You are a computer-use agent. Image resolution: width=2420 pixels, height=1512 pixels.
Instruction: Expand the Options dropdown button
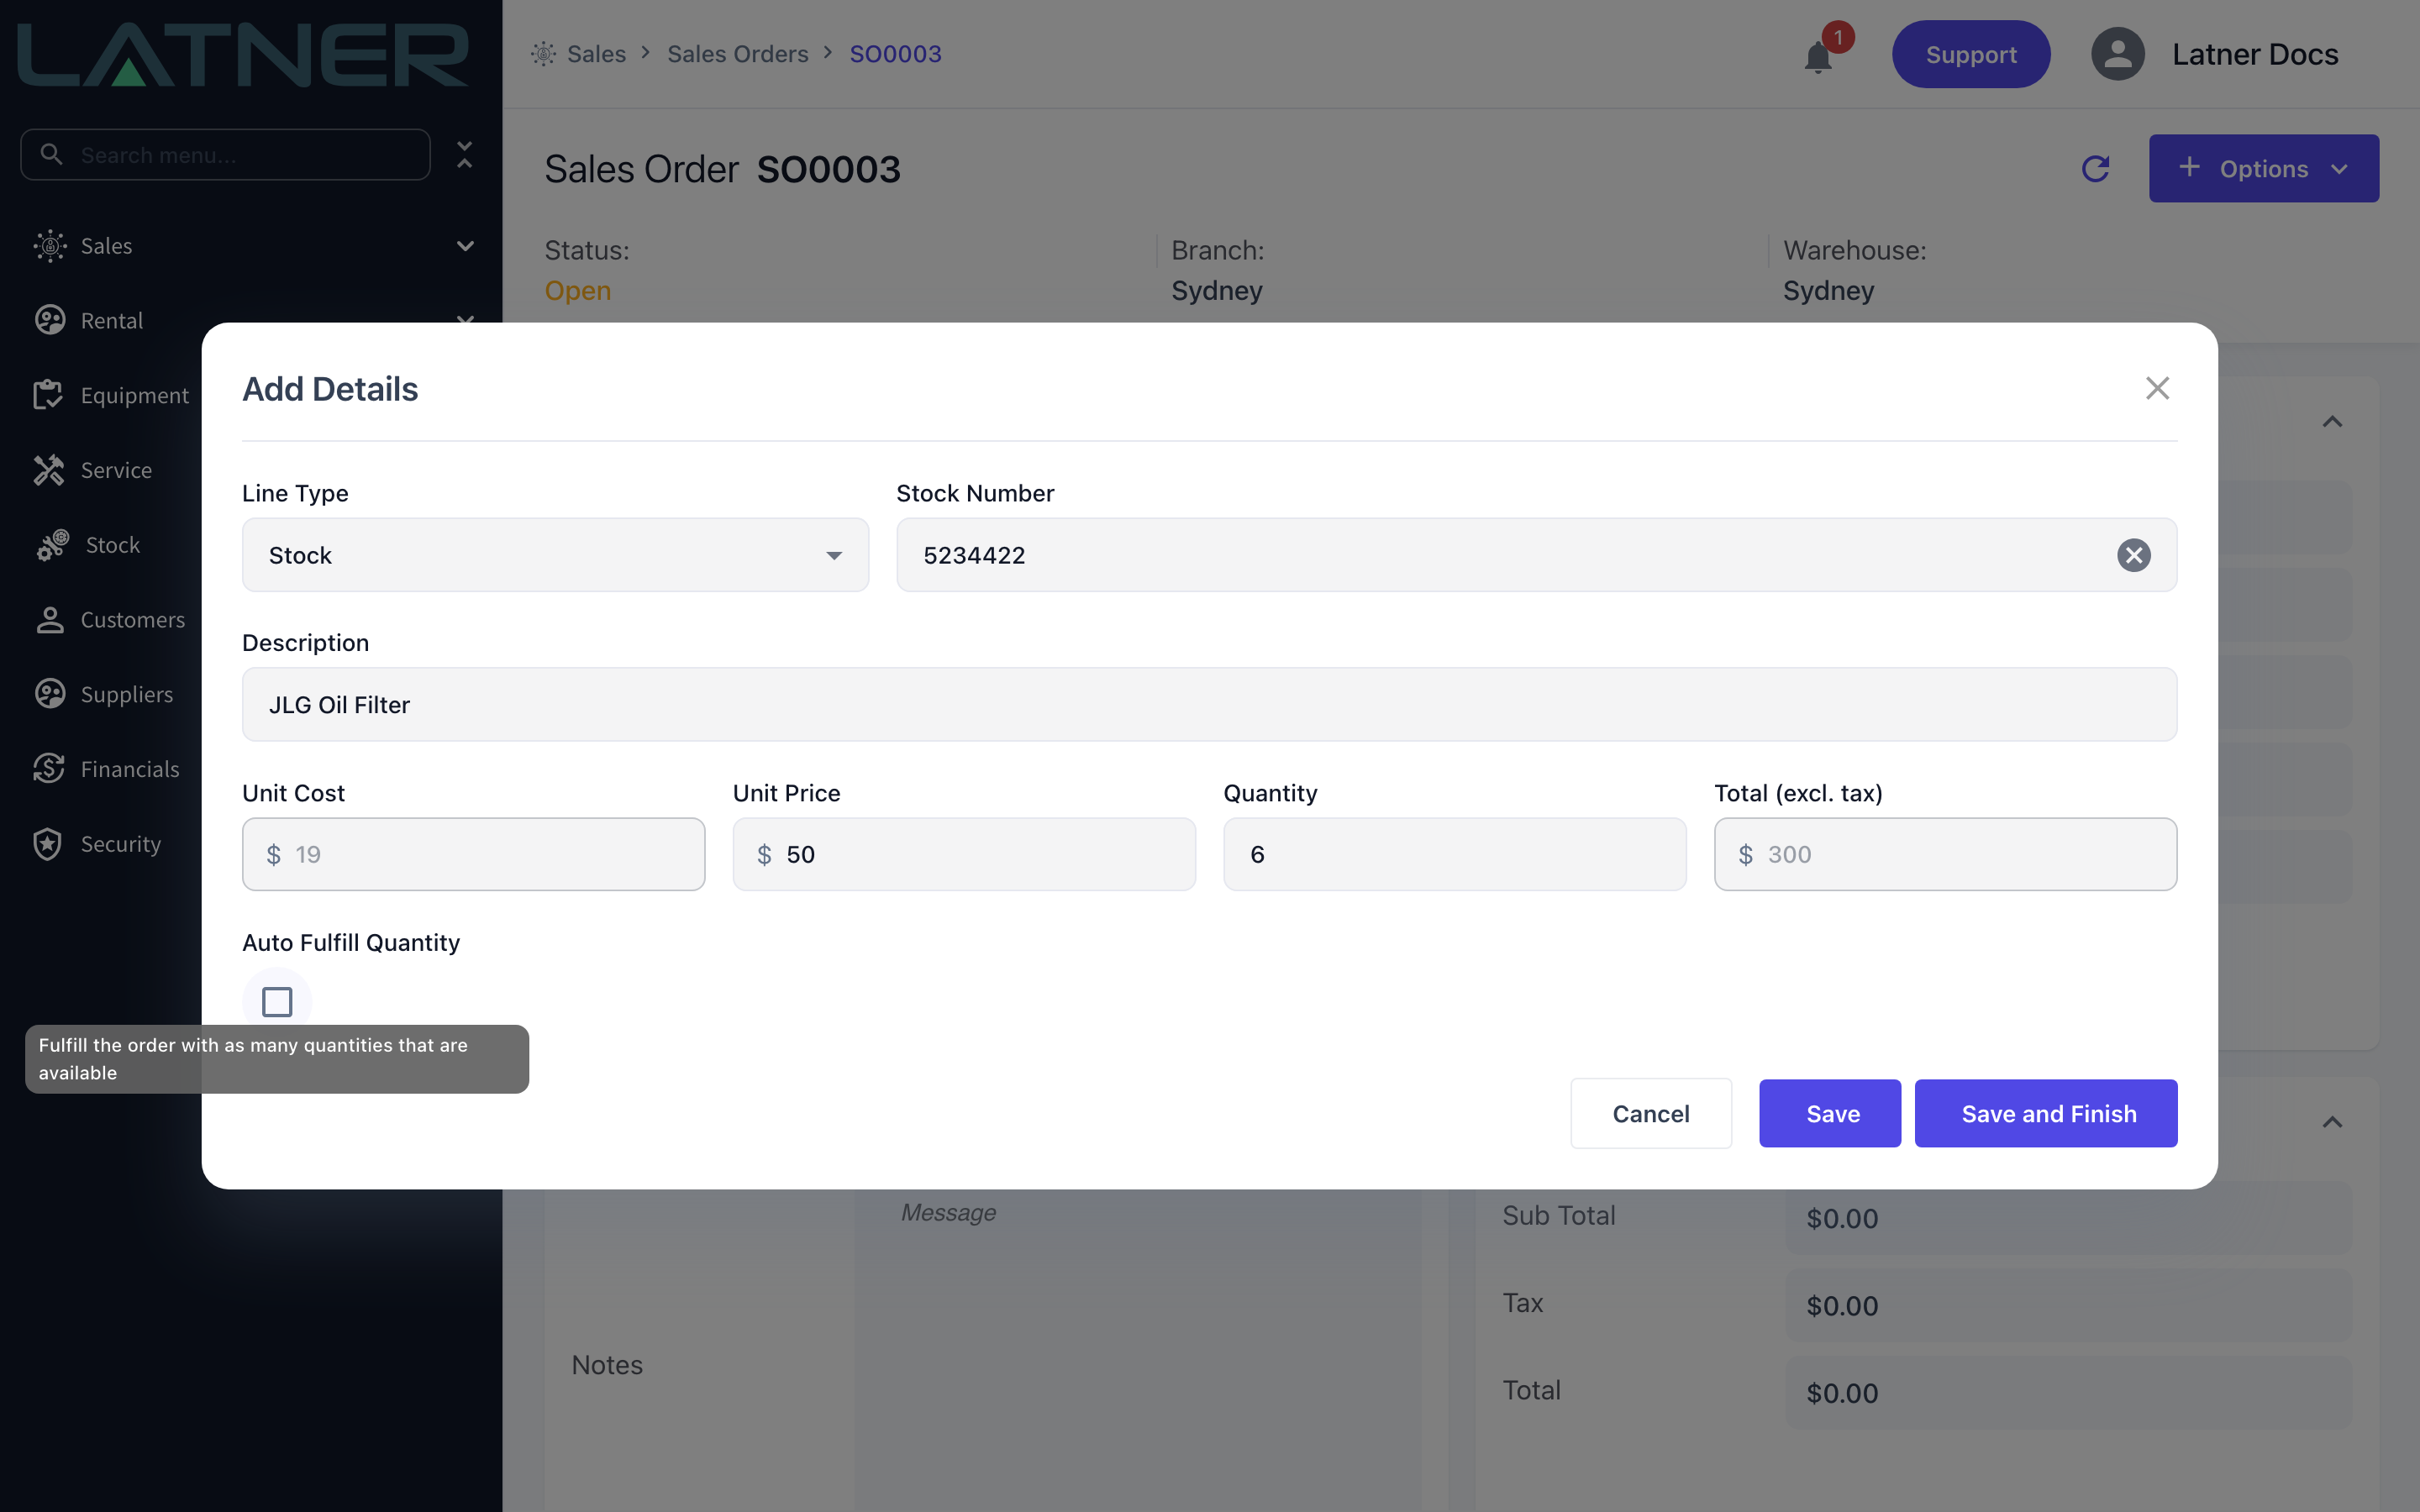pos(2263,168)
